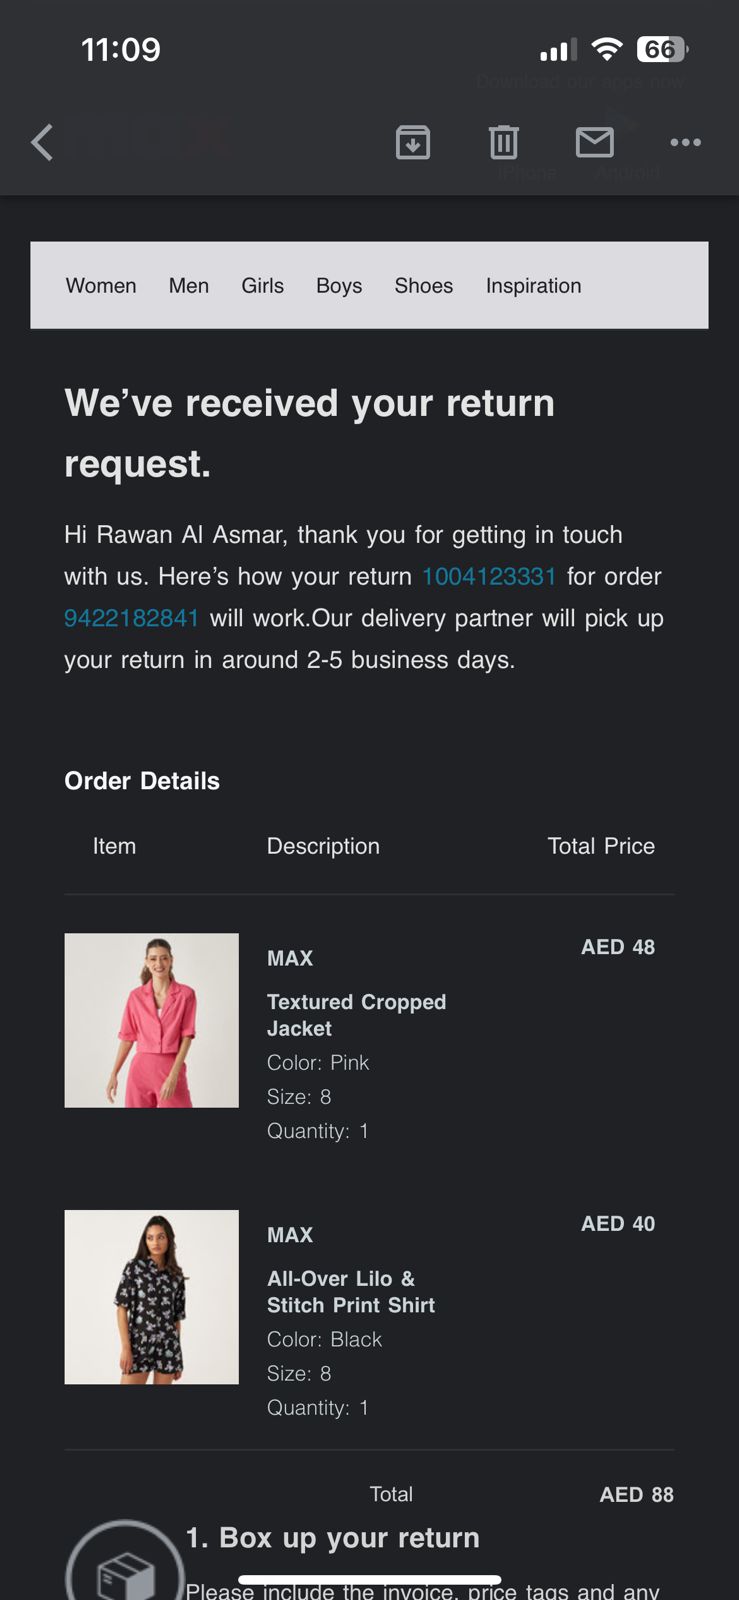The image size is (739, 1600).
Task: Archive this email with the archive icon
Action: [x=413, y=143]
